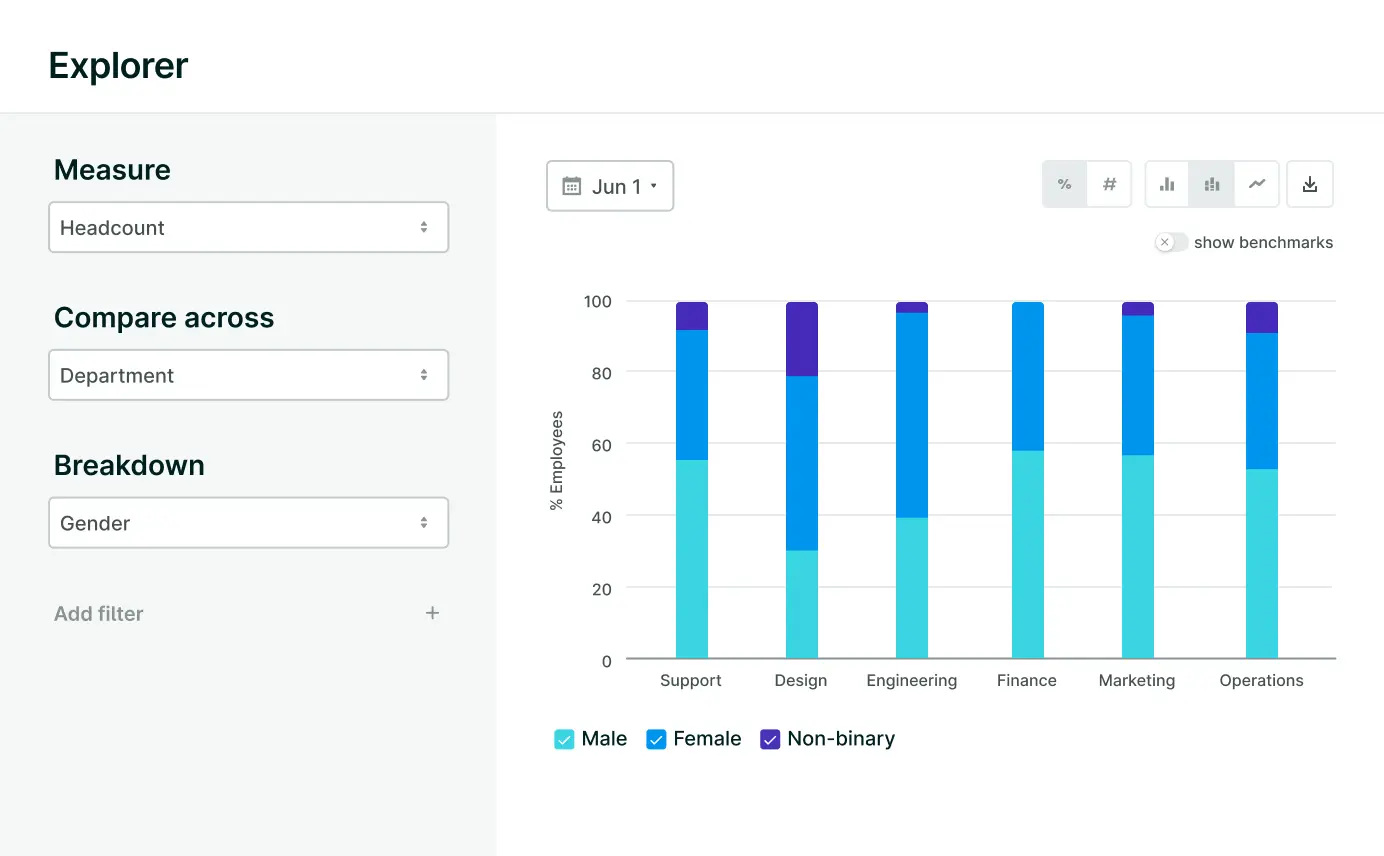Click the Design department stacked bar

[801, 480]
